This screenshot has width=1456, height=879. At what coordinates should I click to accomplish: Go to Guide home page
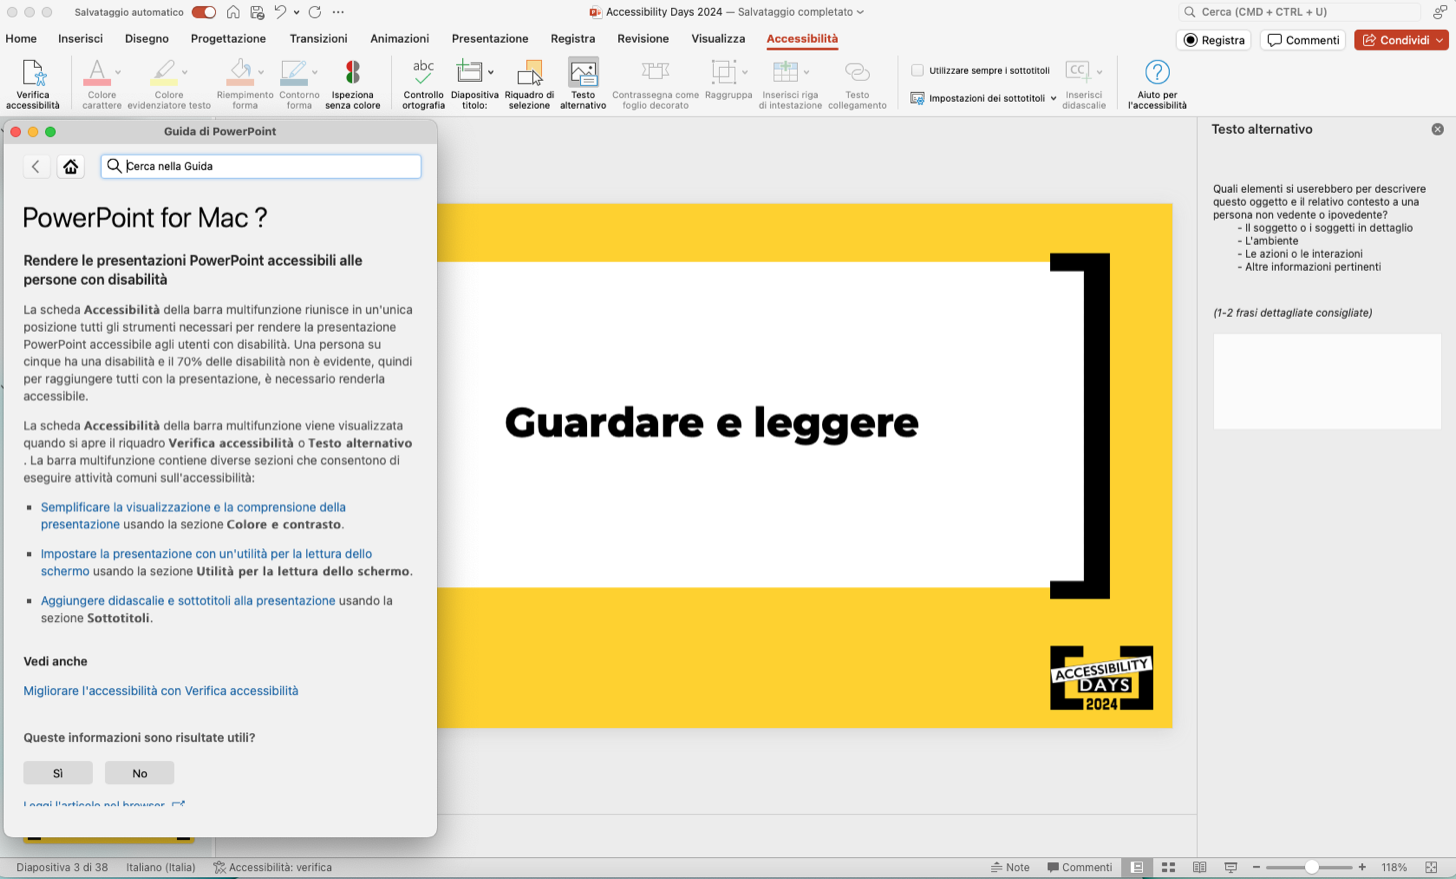click(70, 167)
